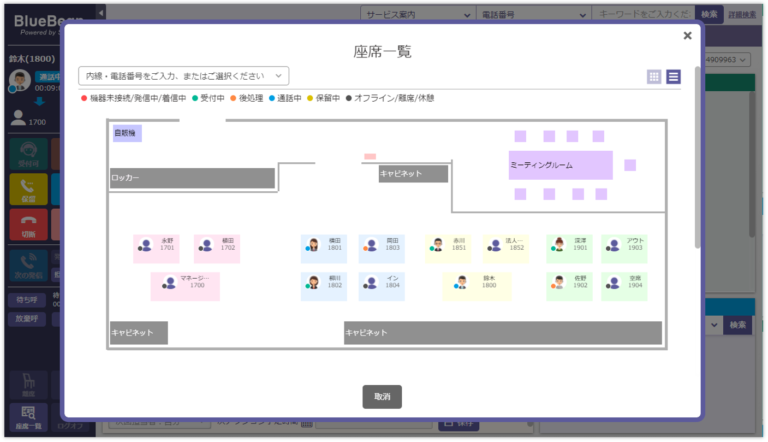Click seat 鈴木 1800 avatar

tap(460, 284)
